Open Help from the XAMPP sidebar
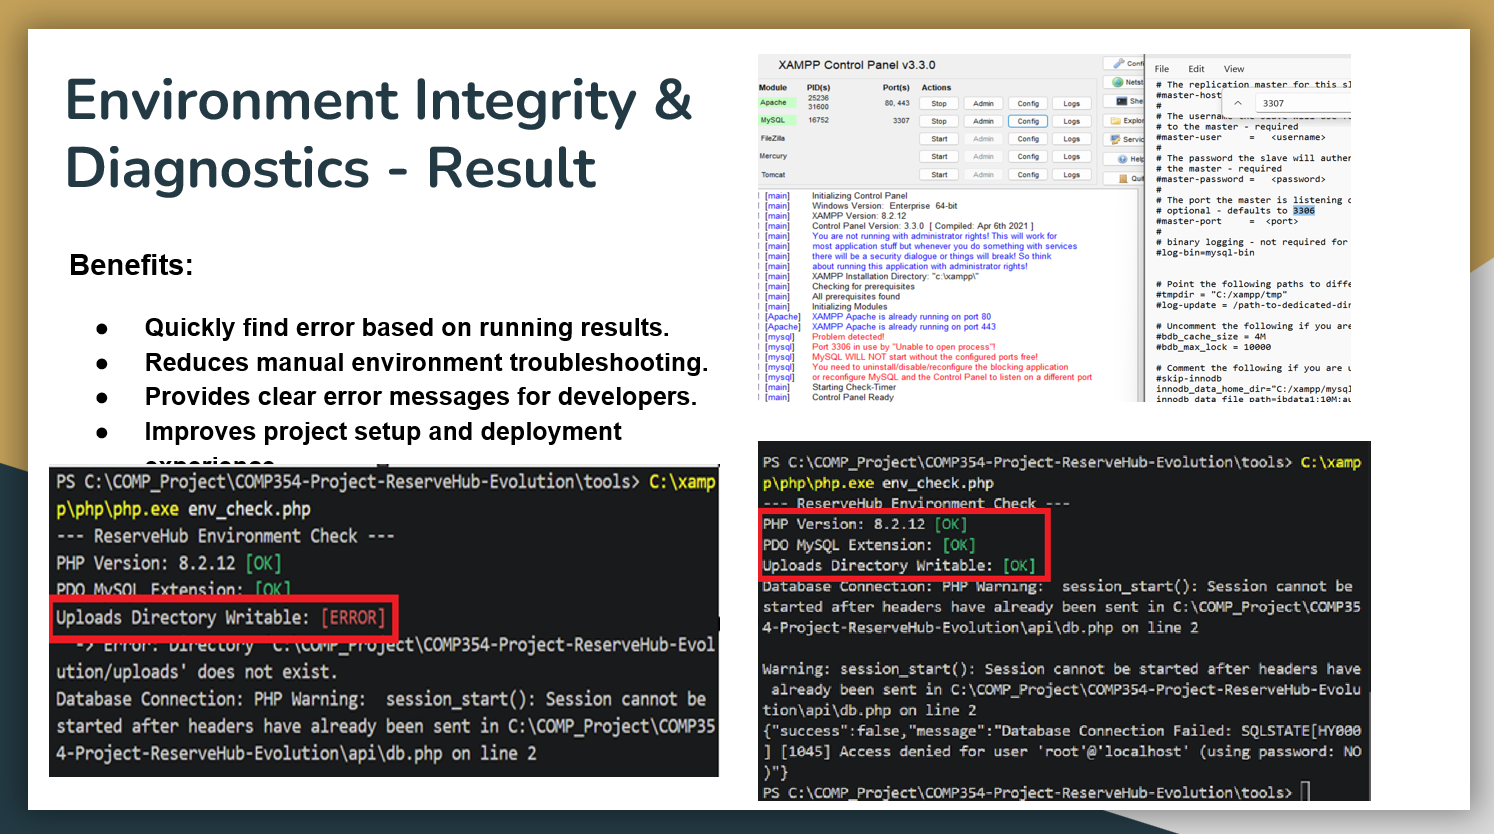 pyautogui.click(x=1125, y=159)
